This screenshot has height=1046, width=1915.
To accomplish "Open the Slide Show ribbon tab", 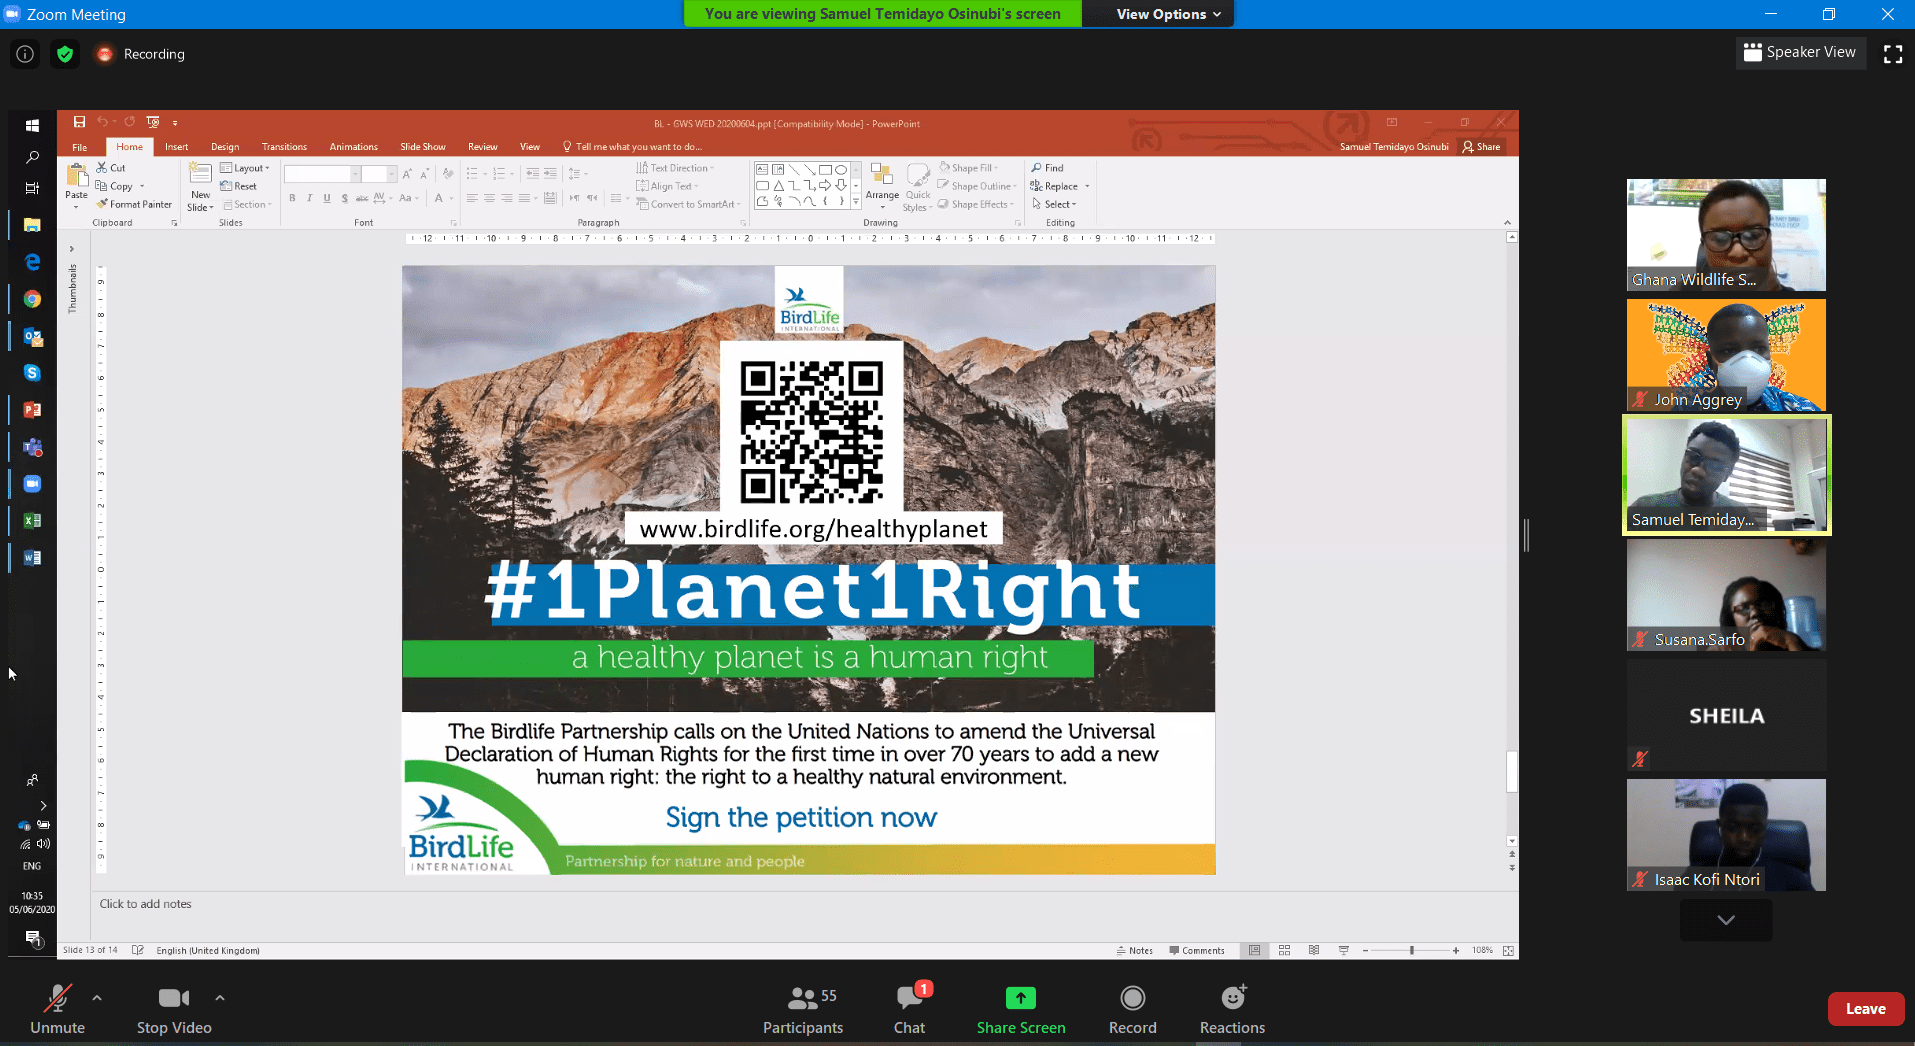I will 423,147.
